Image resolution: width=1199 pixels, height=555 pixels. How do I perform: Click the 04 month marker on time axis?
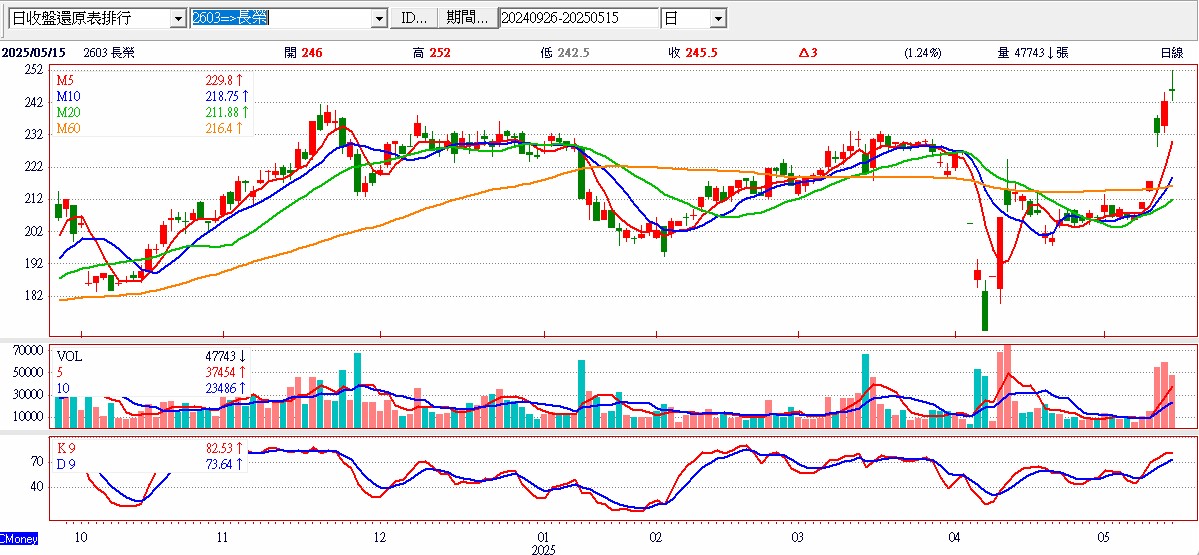pos(956,537)
